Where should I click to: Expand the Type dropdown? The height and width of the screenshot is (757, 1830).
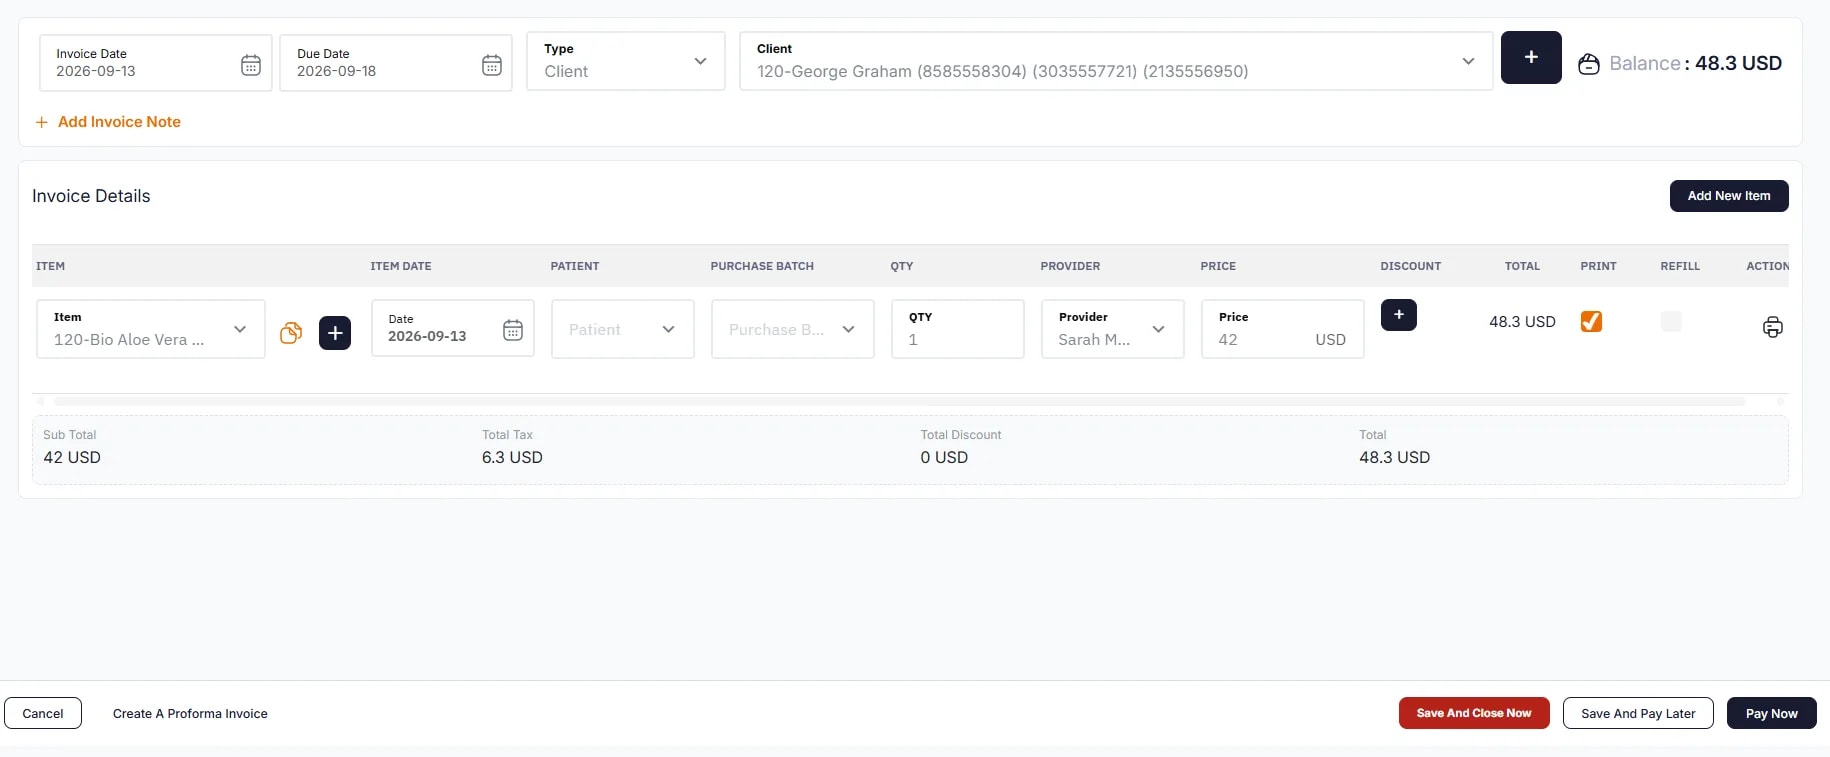coord(626,61)
